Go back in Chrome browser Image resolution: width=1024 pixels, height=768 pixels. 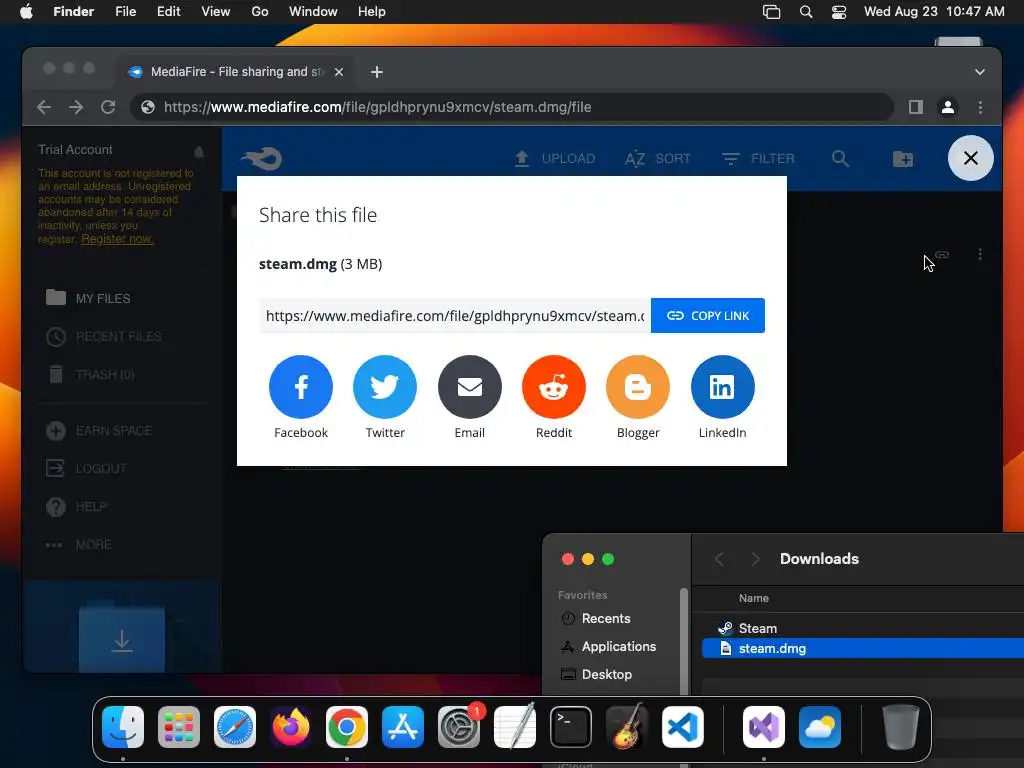[x=44, y=107]
